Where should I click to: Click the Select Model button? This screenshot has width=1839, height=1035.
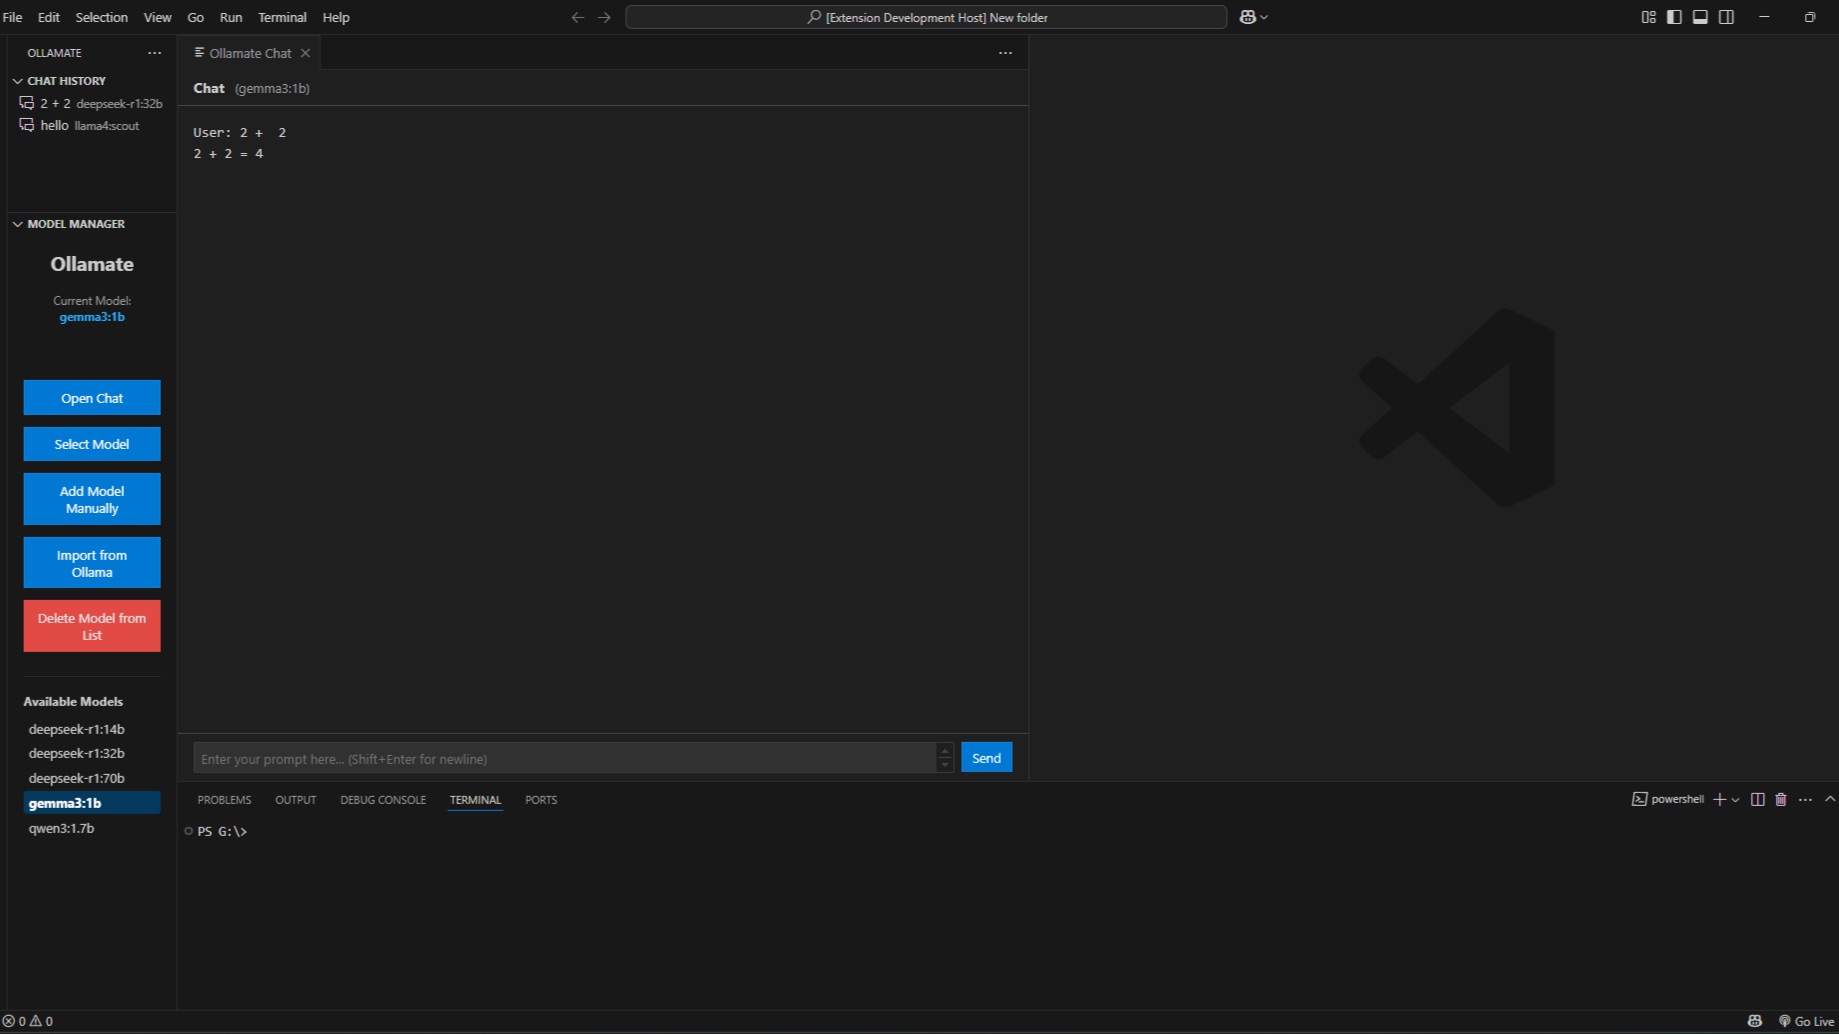[x=92, y=444]
